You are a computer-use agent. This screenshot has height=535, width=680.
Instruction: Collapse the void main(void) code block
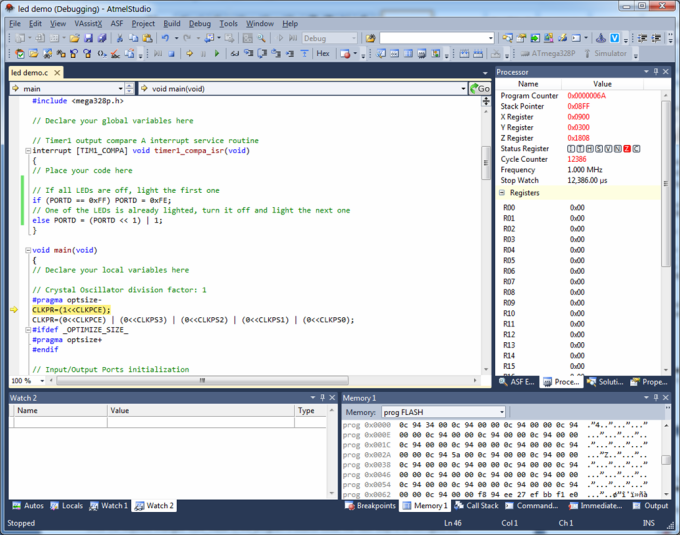[28, 250]
